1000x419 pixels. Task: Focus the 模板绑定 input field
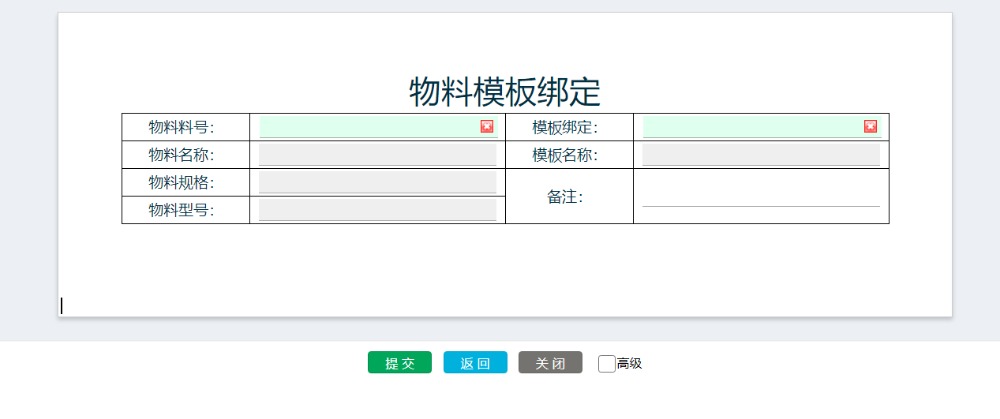(752, 127)
